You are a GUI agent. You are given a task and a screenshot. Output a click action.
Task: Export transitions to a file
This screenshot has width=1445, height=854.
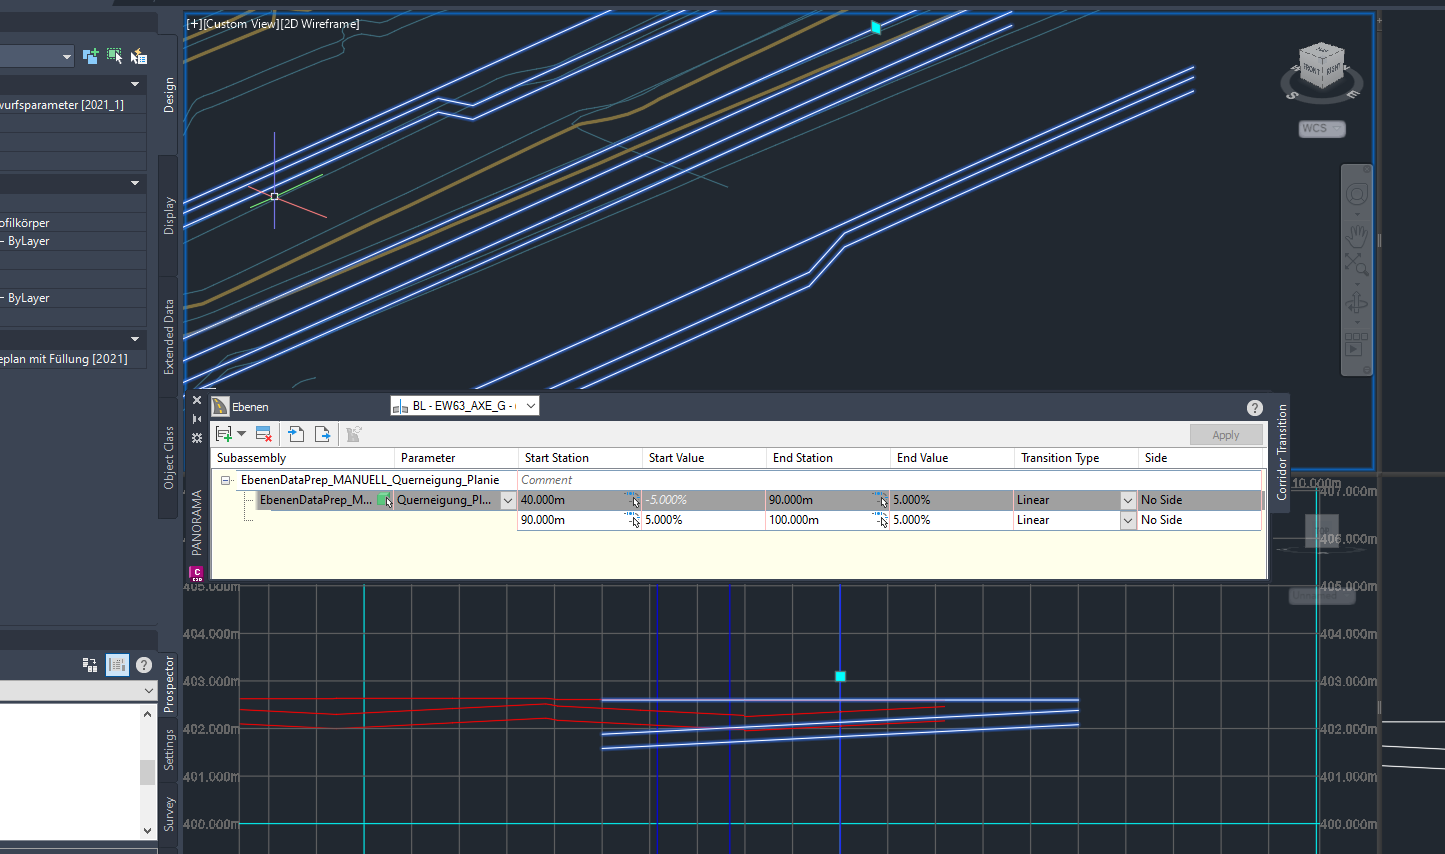pyautogui.click(x=323, y=433)
